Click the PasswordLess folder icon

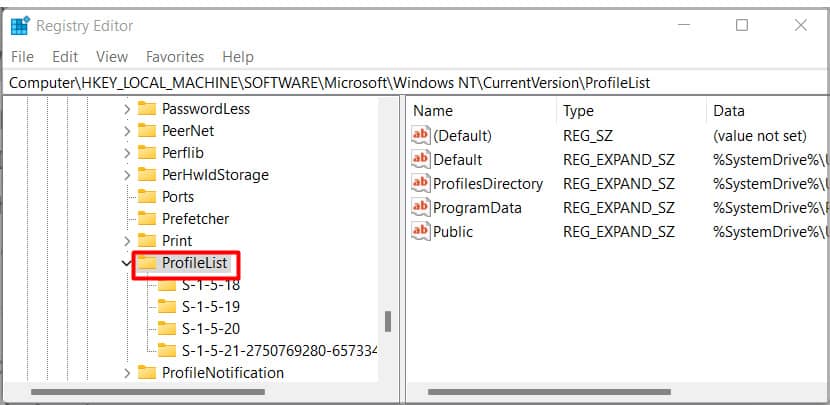[147, 109]
